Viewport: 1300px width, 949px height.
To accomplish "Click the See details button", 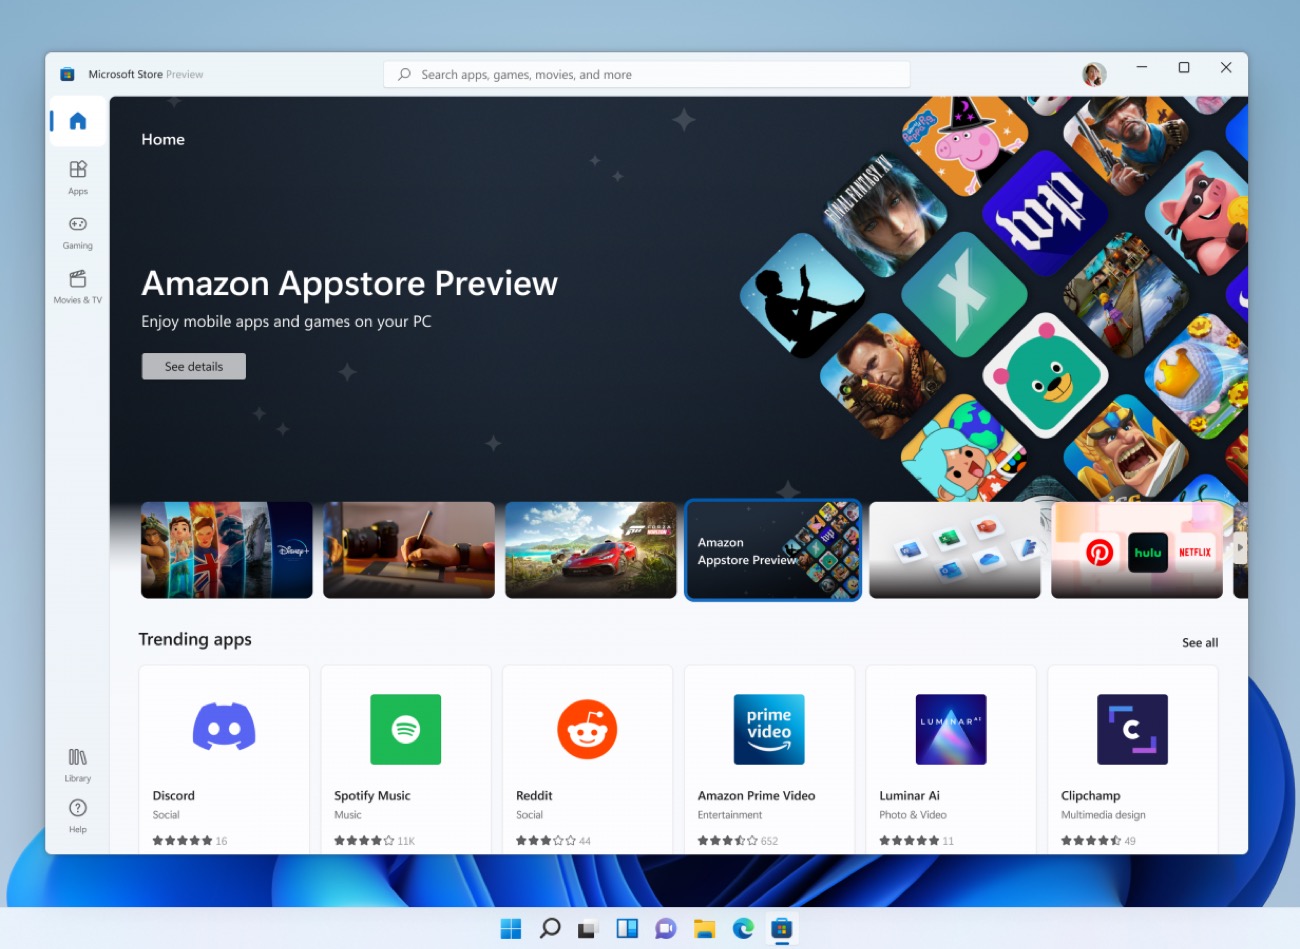I will (194, 366).
